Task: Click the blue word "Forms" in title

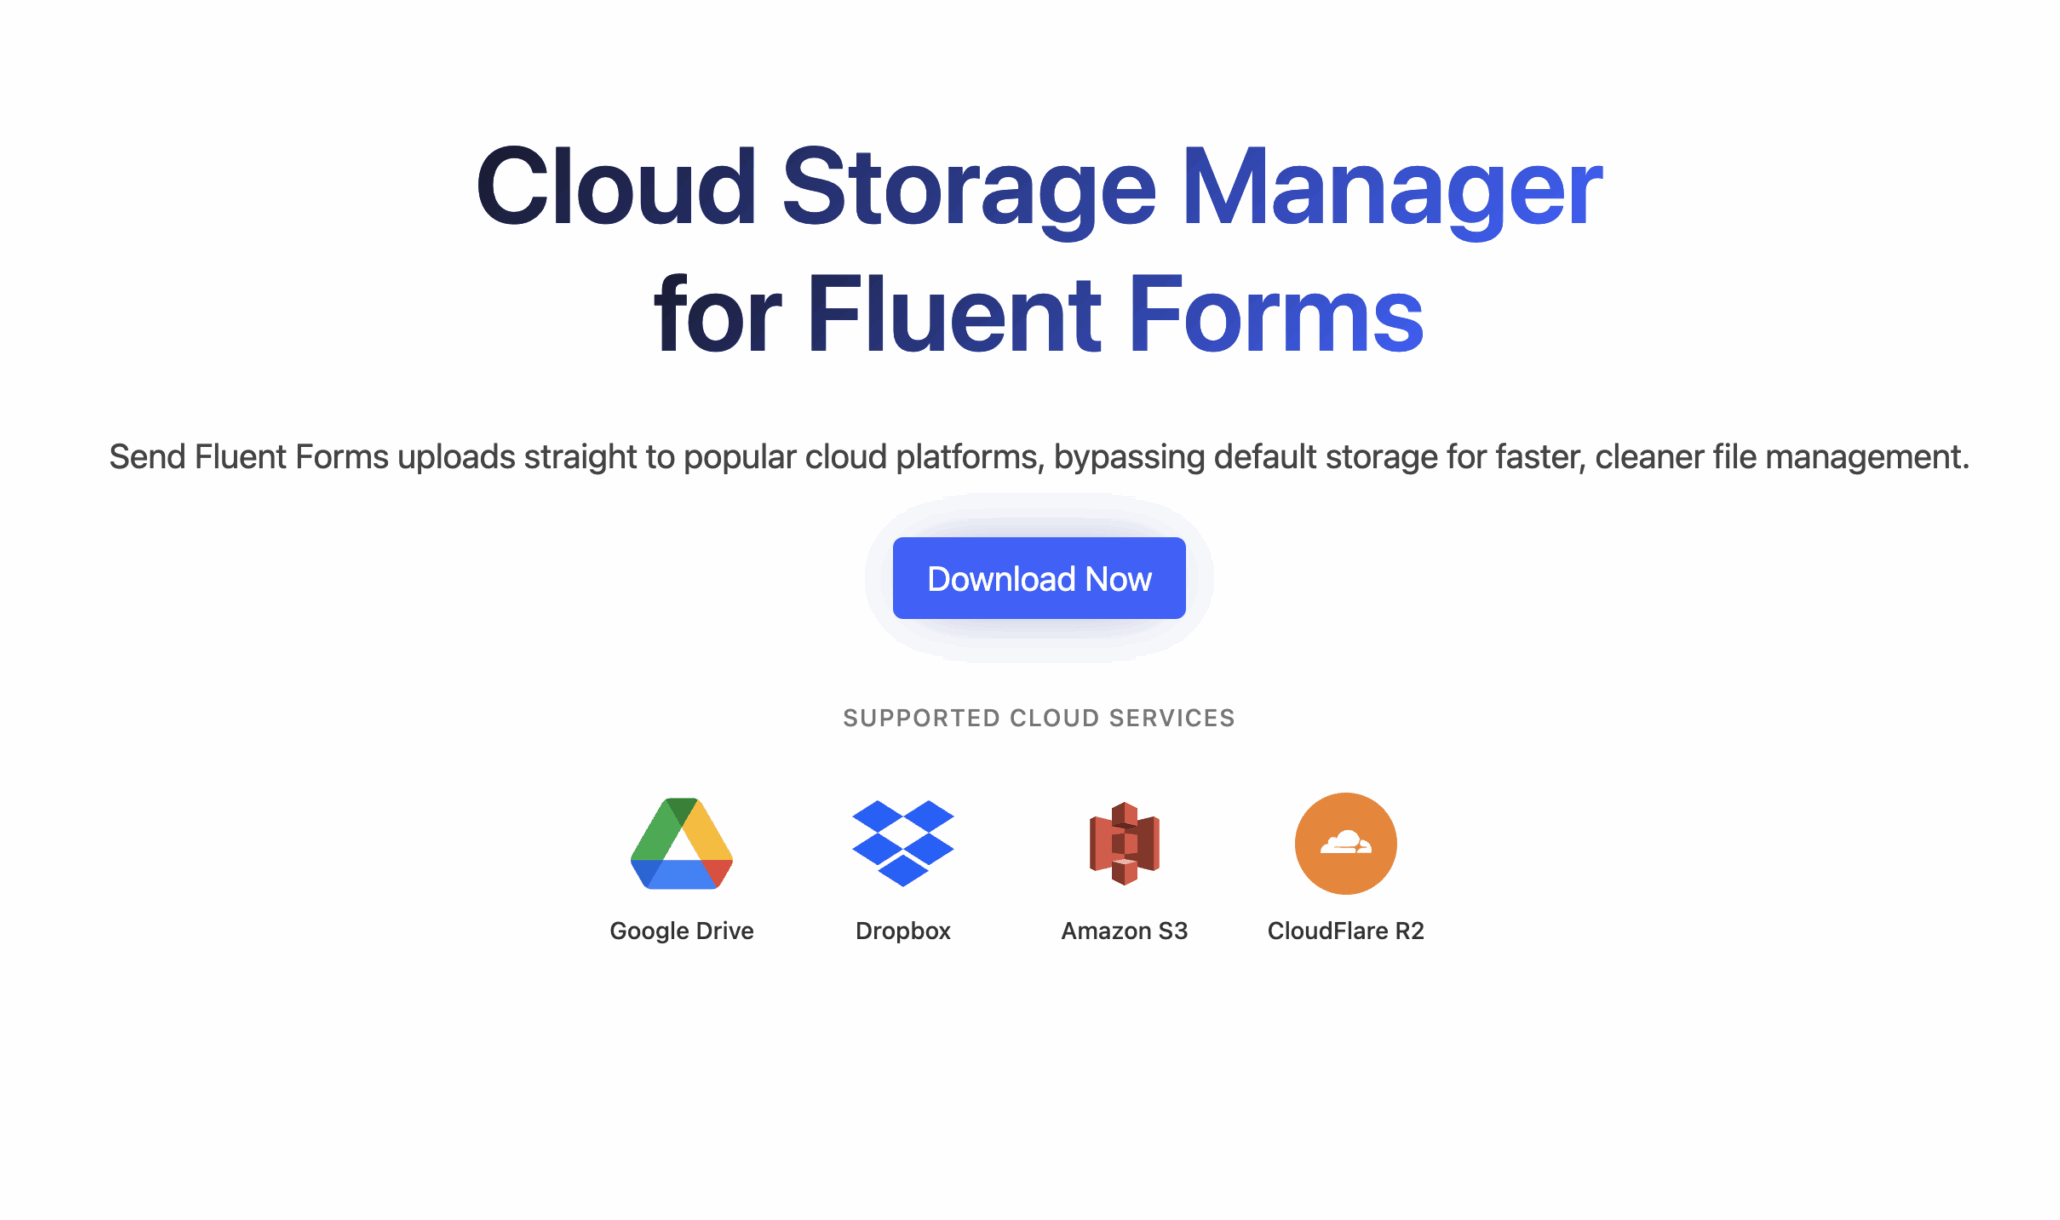Action: tap(1275, 315)
